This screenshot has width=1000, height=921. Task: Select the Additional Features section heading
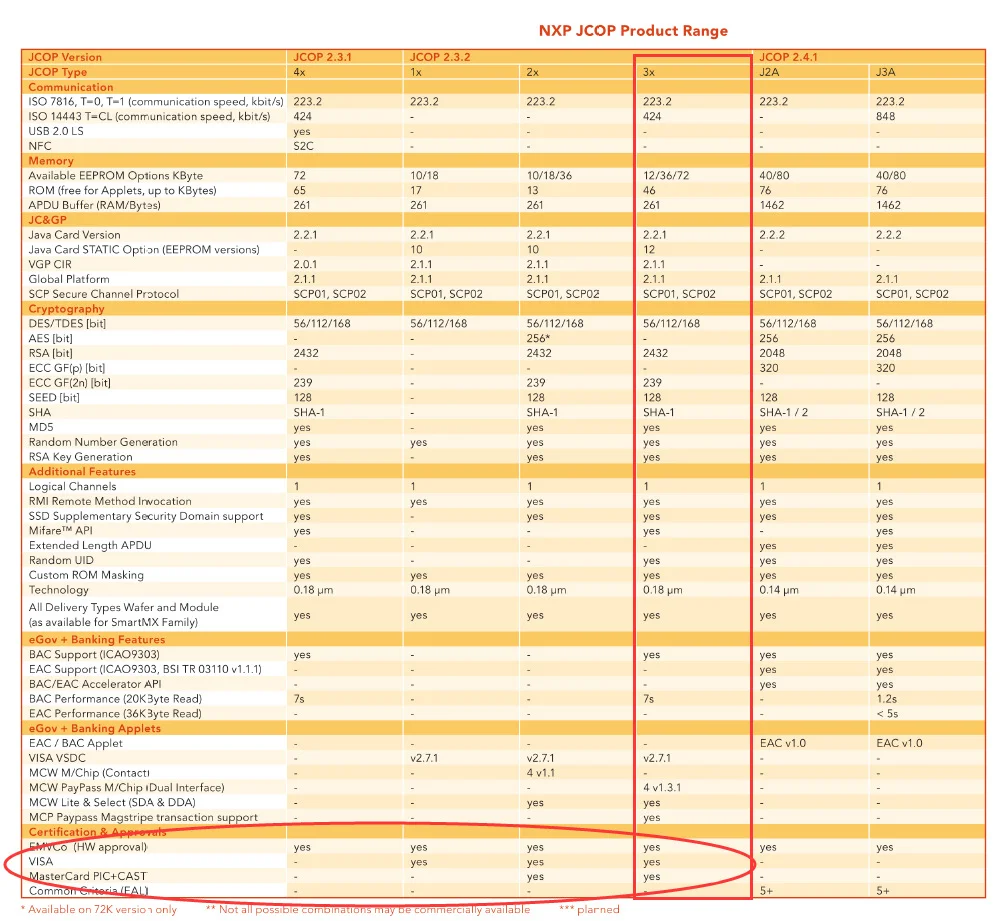point(82,471)
